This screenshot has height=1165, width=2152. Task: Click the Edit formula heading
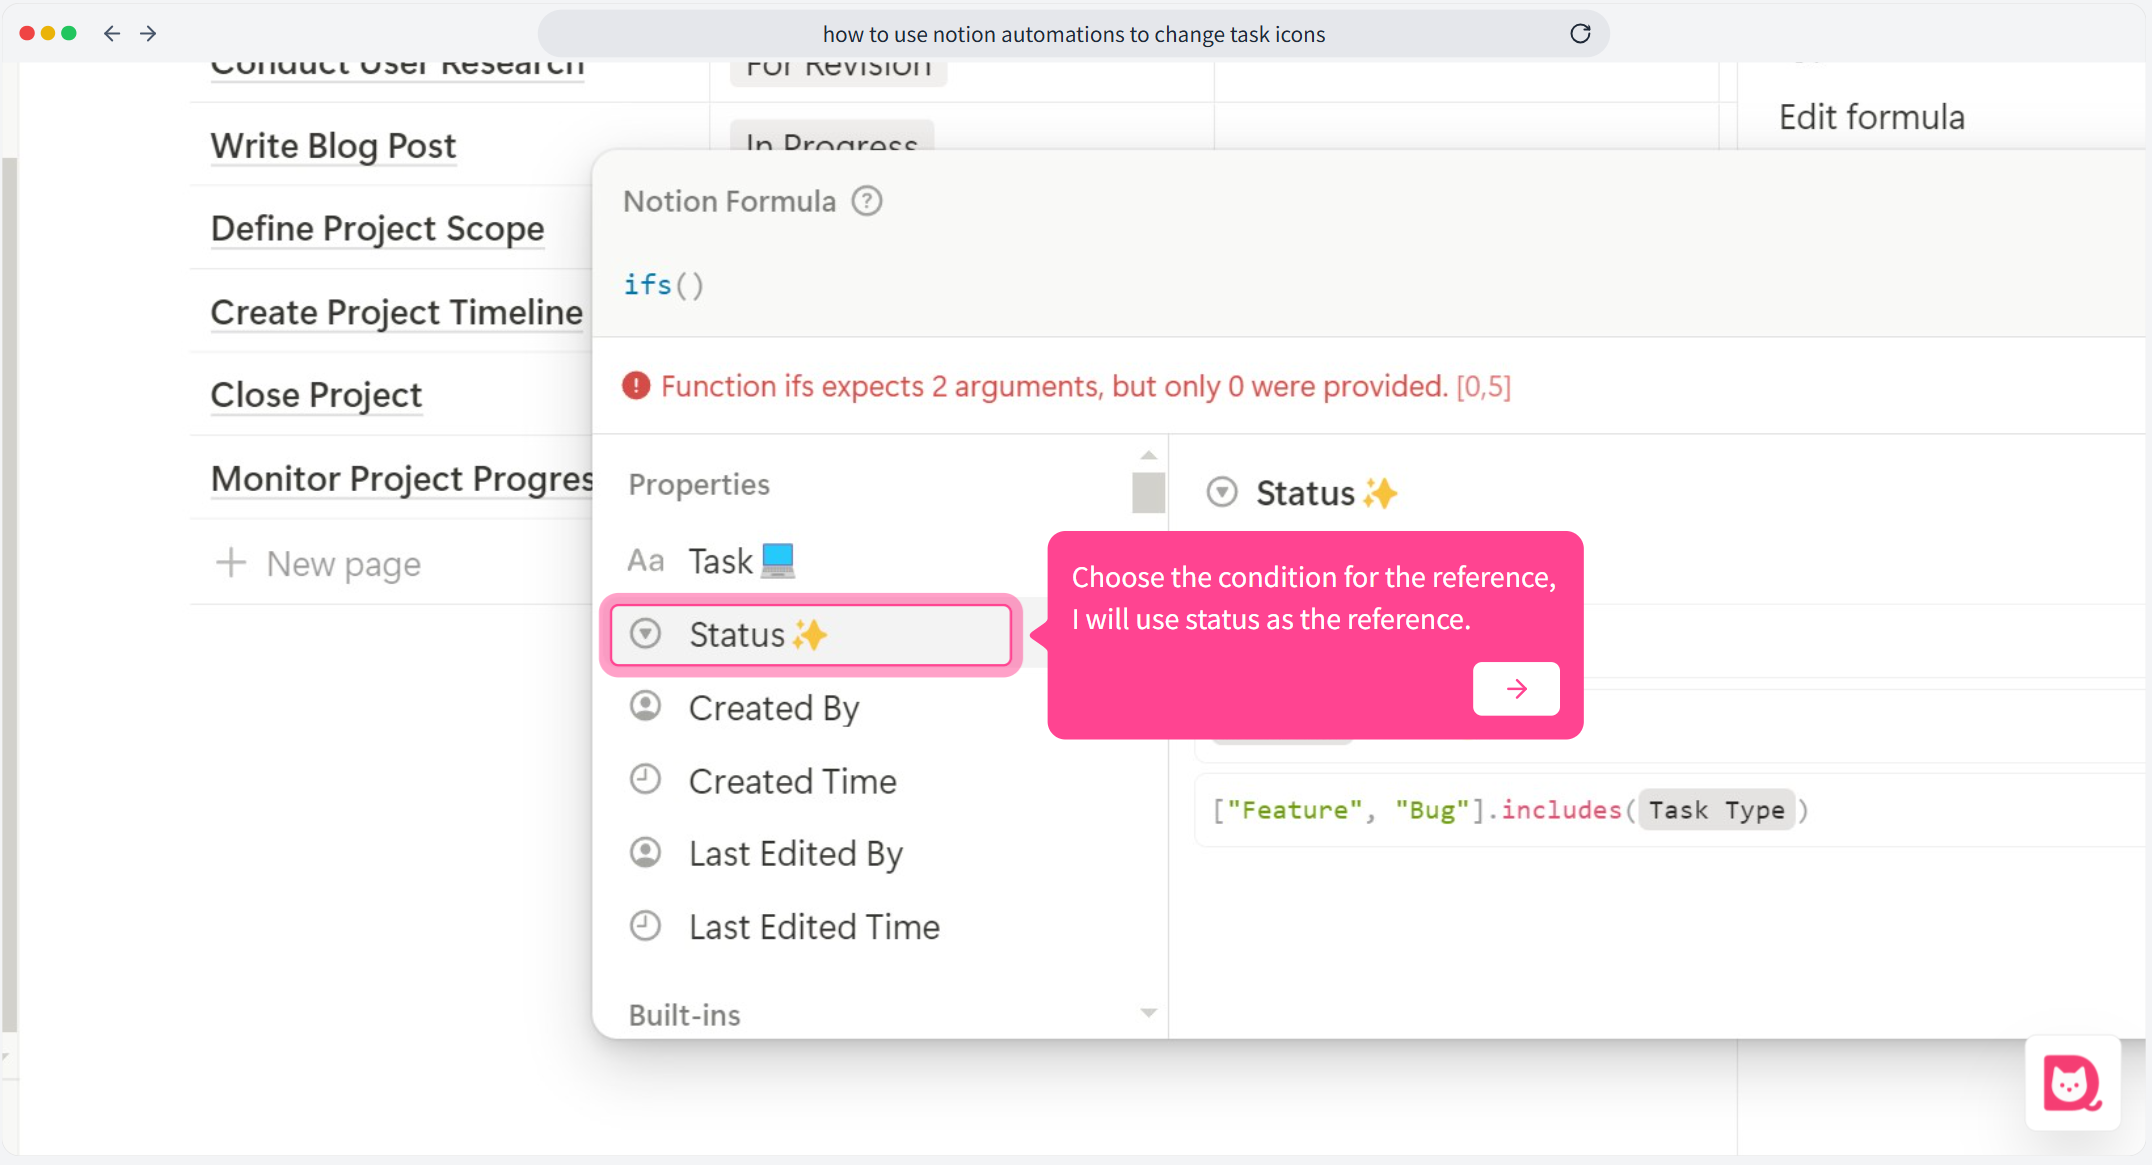click(x=1872, y=117)
